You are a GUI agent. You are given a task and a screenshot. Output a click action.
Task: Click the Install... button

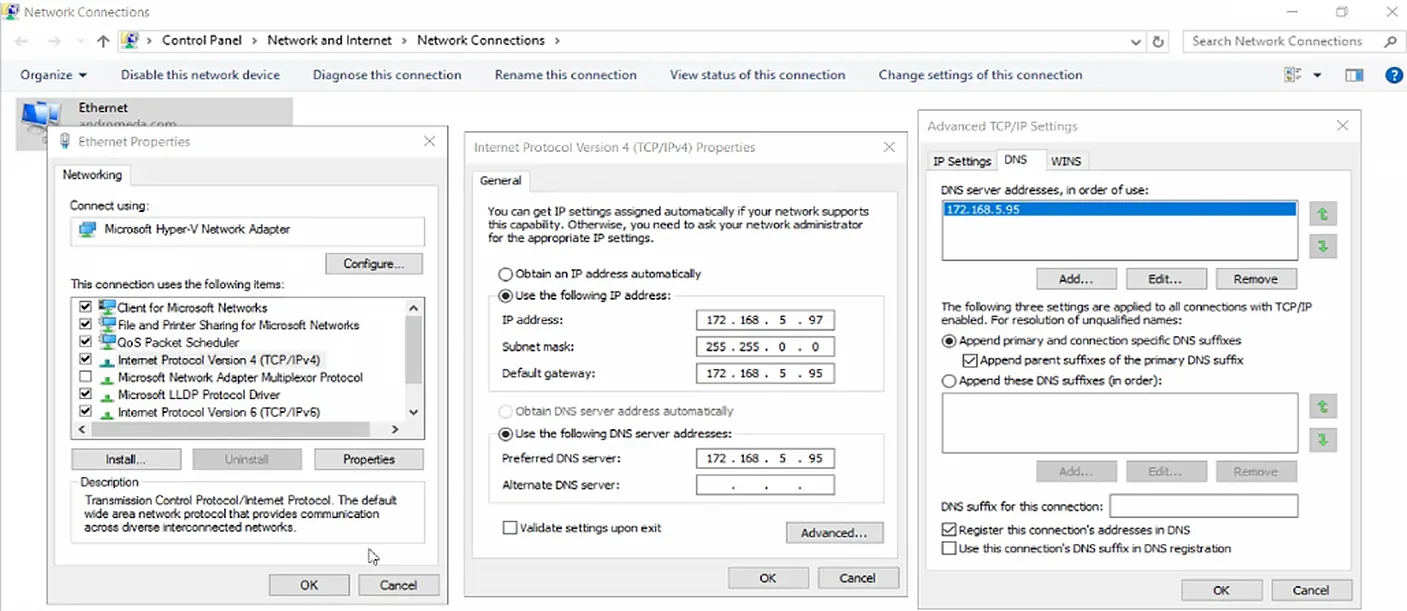click(x=126, y=459)
